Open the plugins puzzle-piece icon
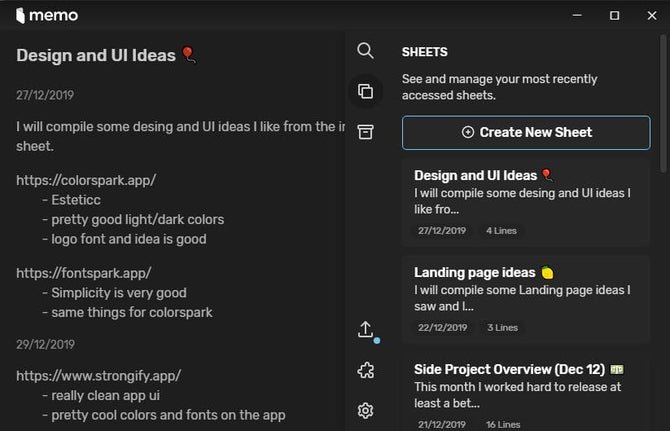The image size is (670, 431). click(365, 371)
